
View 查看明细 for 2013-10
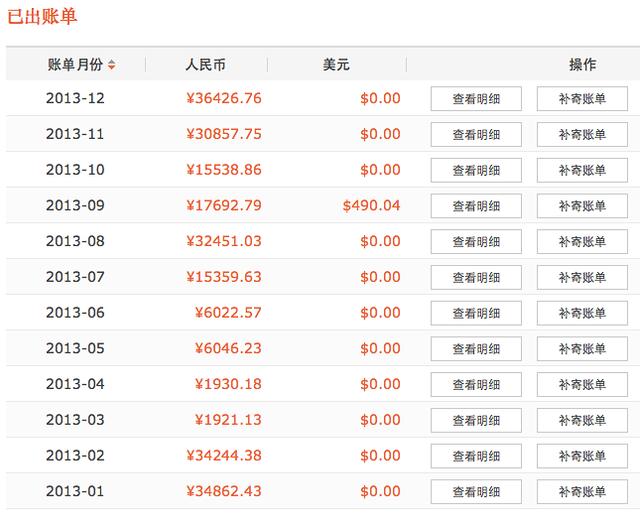[x=476, y=170]
